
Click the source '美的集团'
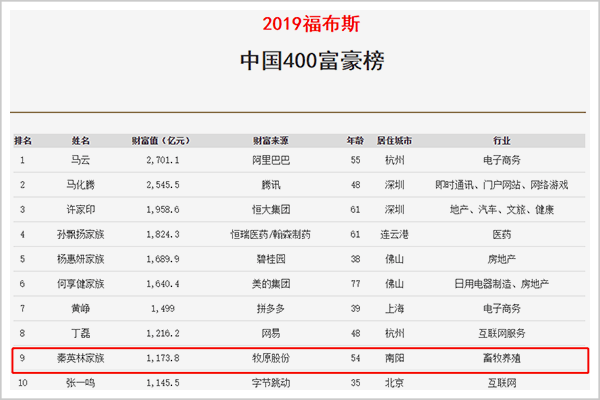pos(271,284)
